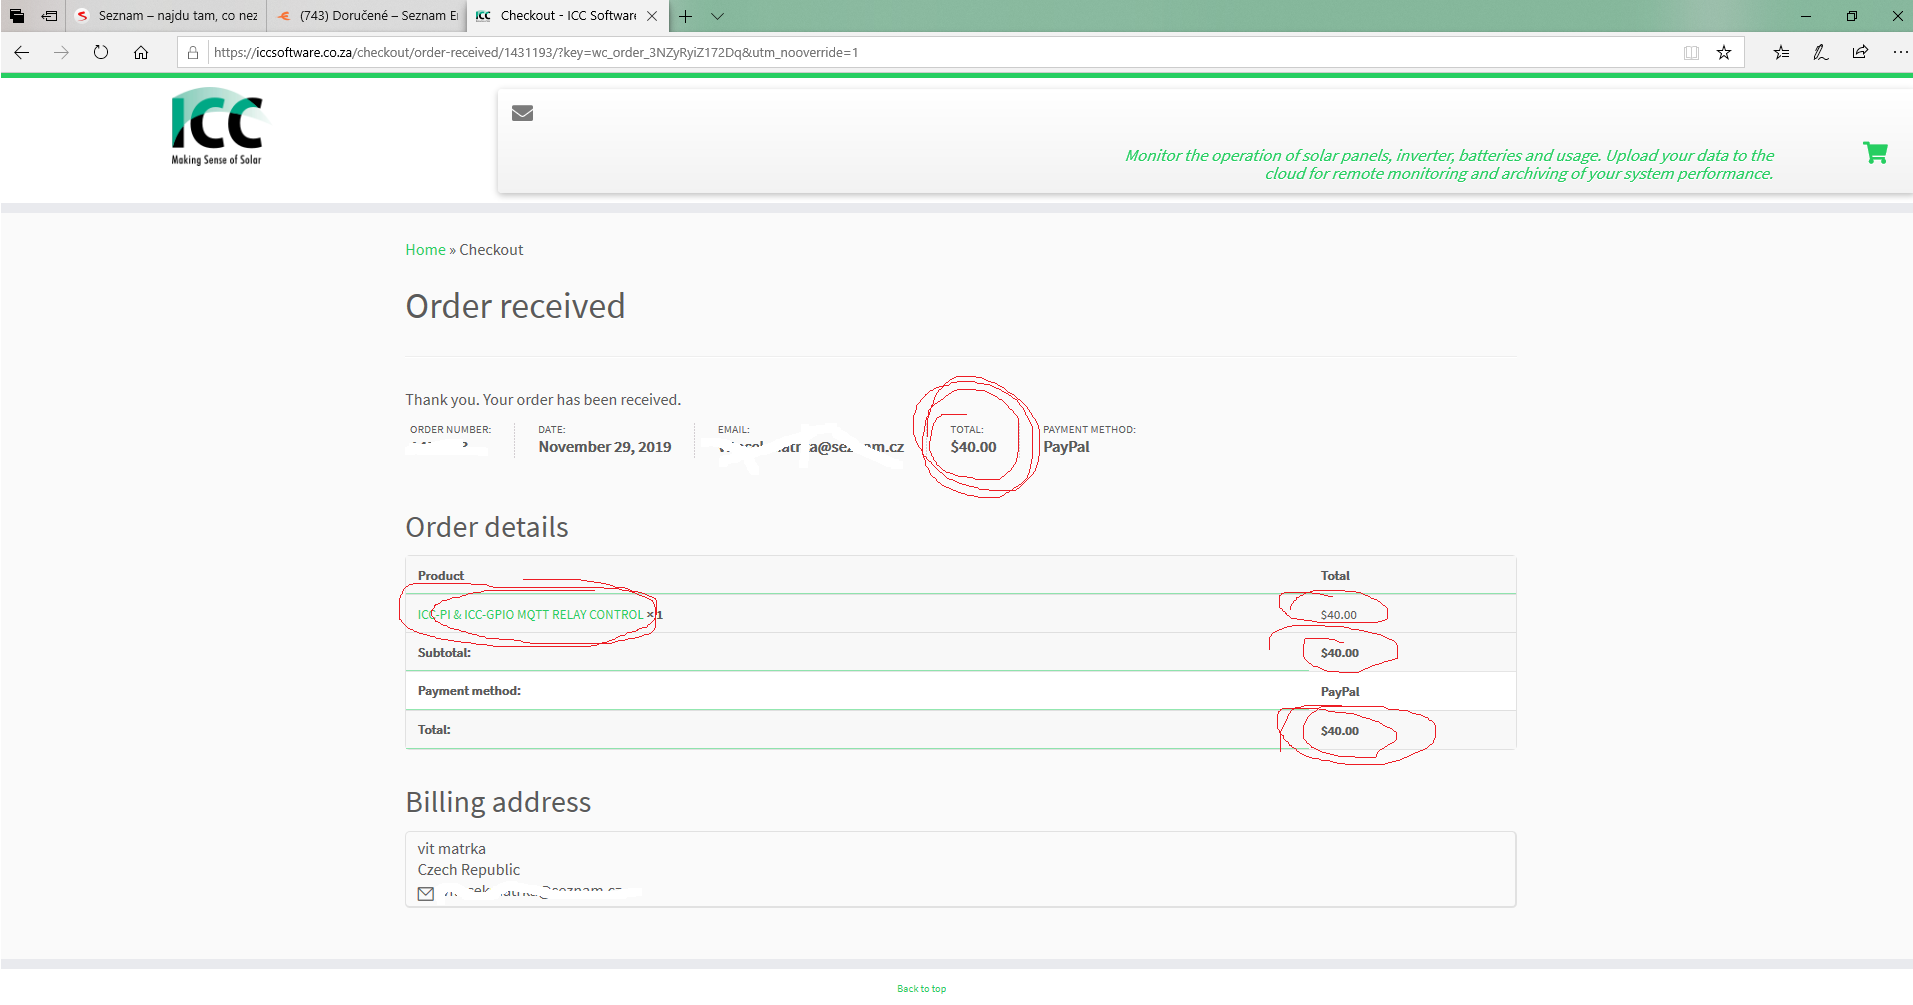Viewport: 1913px width, 1005px height.
Task: Open the browser settings and more menu
Action: coord(1900,52)
